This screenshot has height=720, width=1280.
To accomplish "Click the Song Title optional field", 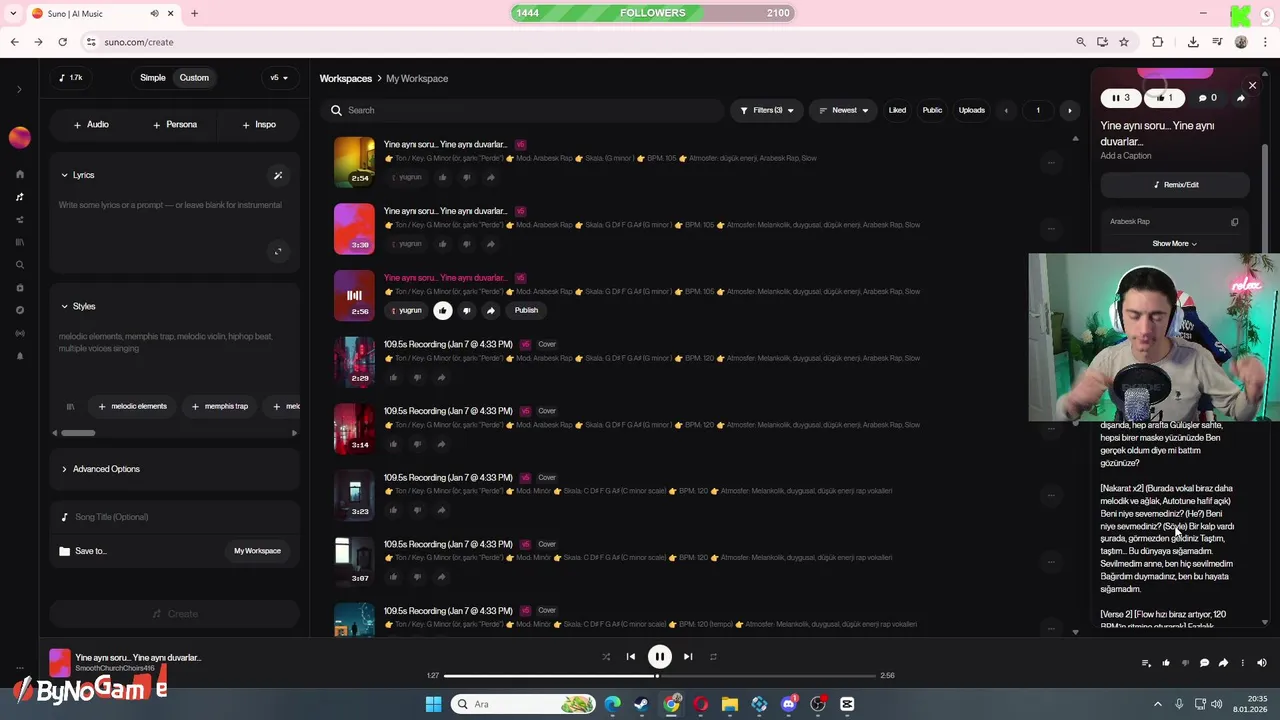I will [174, 517].
